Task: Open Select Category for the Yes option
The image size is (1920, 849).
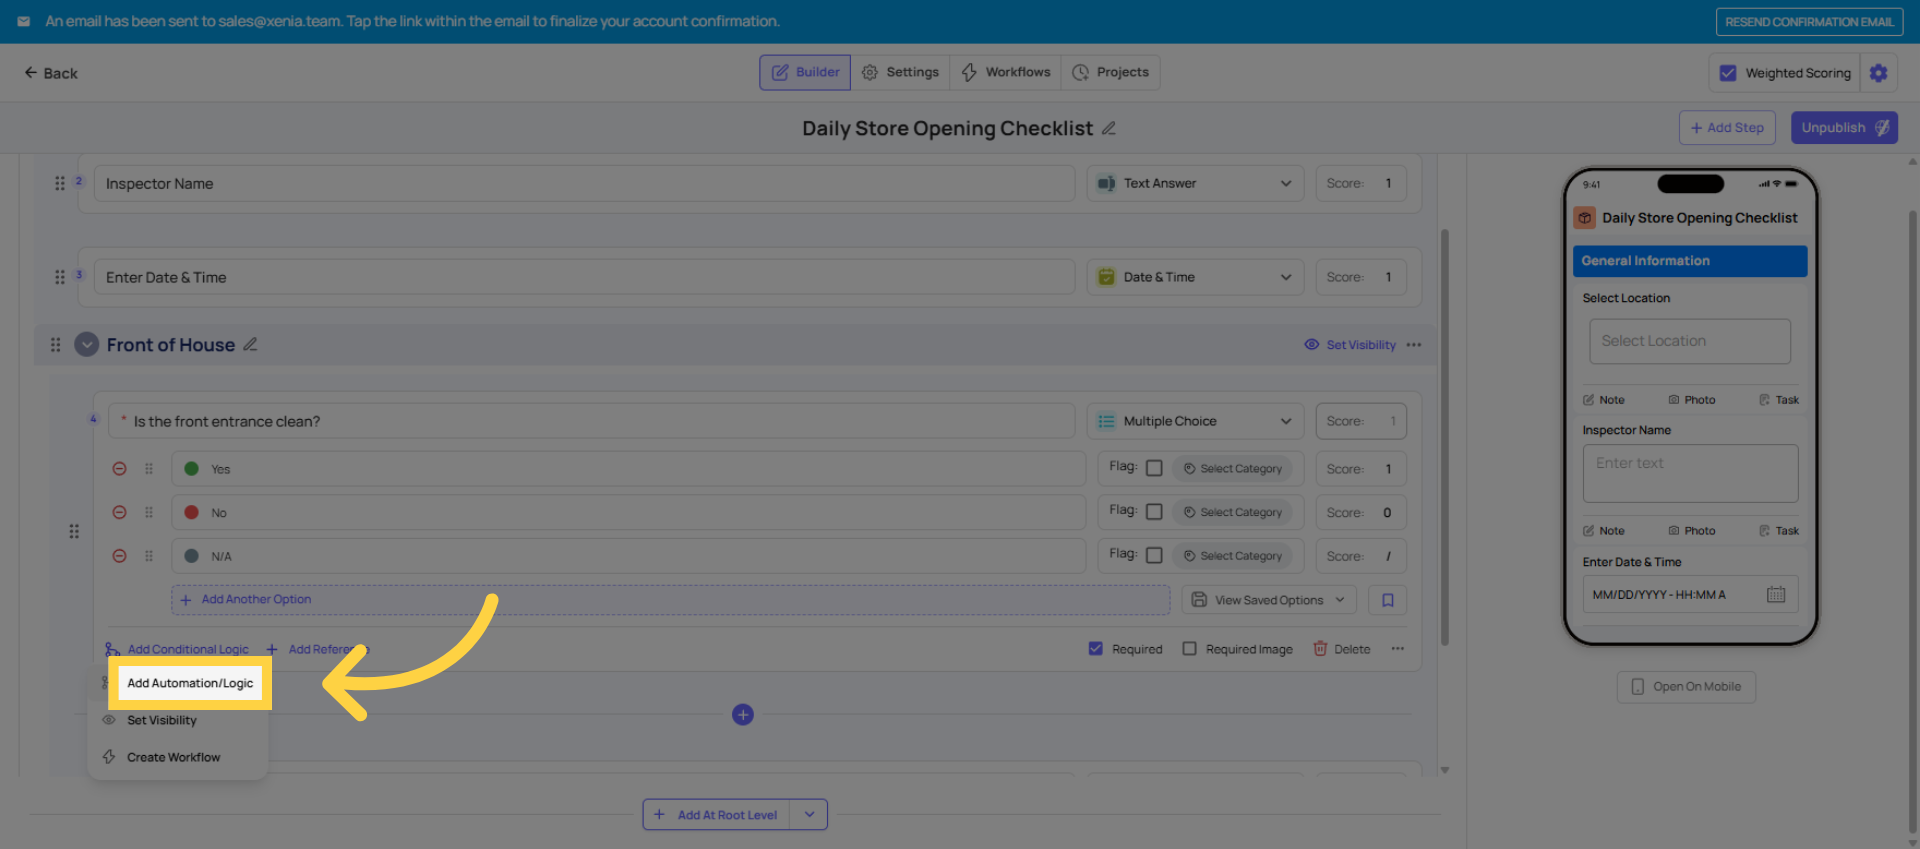Action: (1232, 468)
